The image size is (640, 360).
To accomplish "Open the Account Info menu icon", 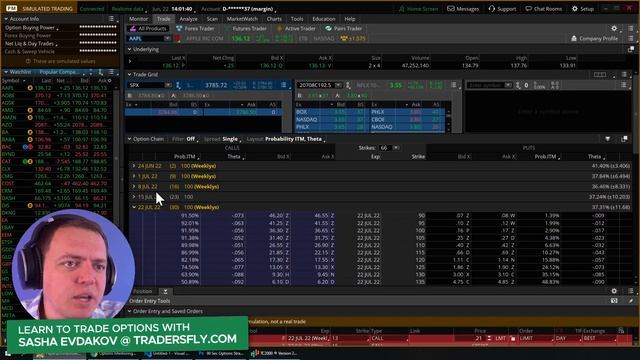I will pyautogui.click(x=111, y=19).
